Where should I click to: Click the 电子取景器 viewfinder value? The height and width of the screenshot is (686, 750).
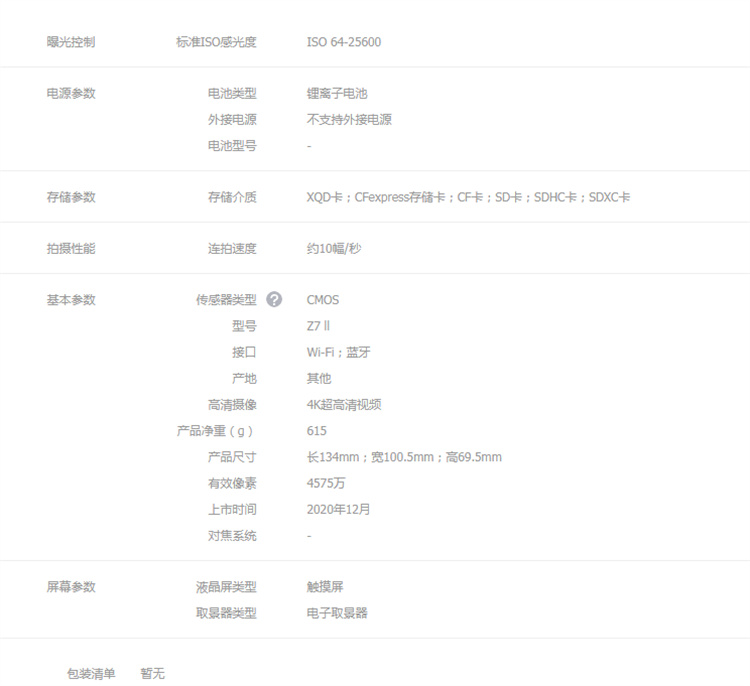pyautogui.click(x=337, y=613)
